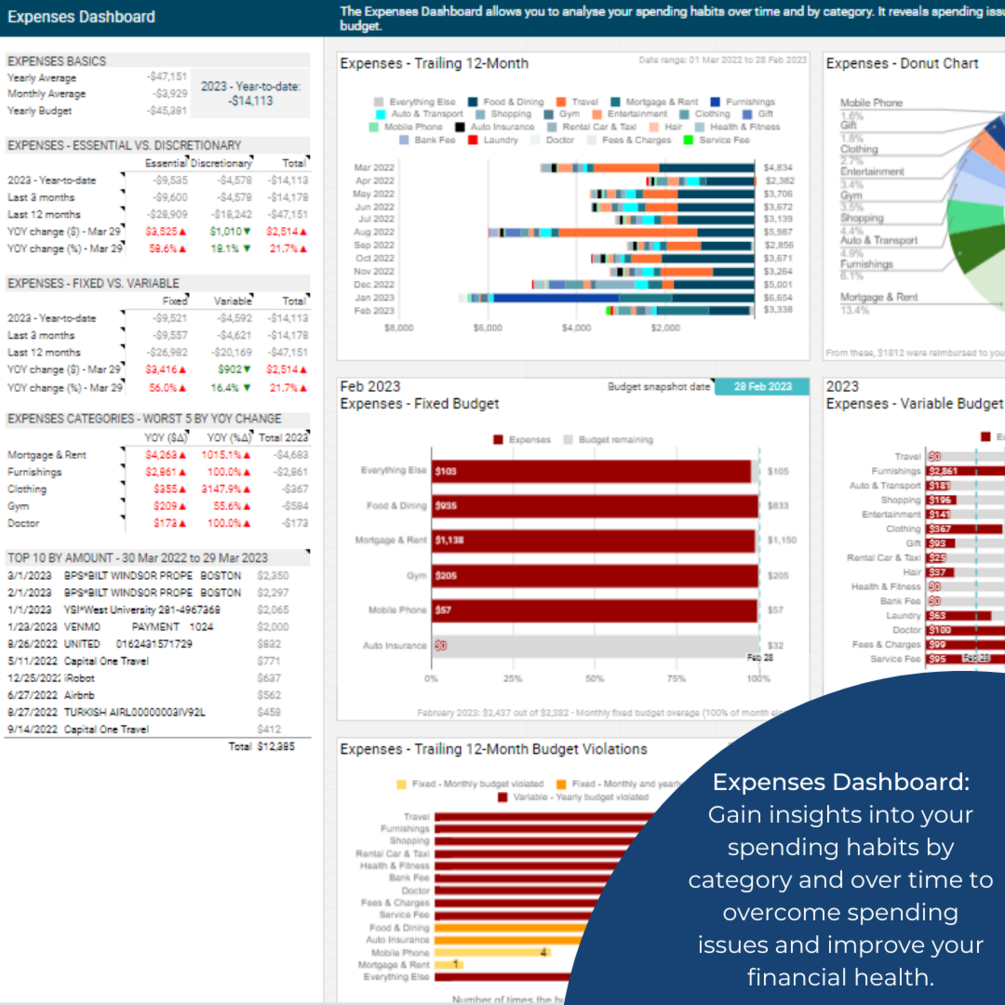
Task: Click the Mobile Phone bar in the Budget Violations chart
Action: (x=493, y=952)
